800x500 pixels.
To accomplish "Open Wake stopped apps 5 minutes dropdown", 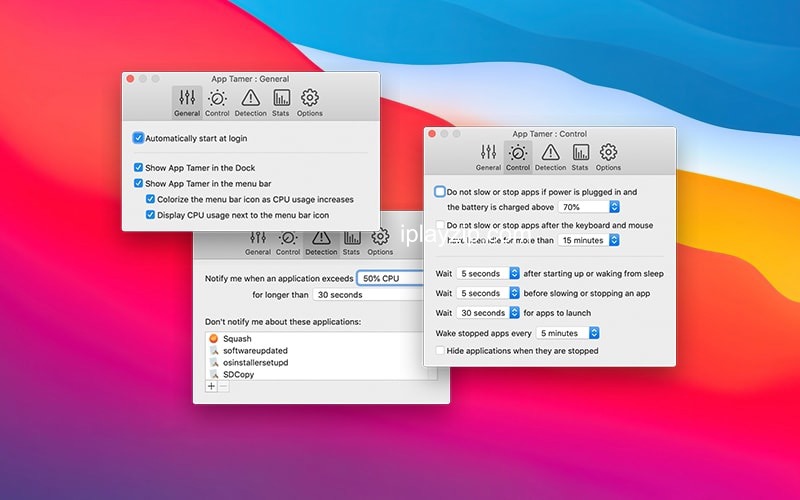I will 567,332.
